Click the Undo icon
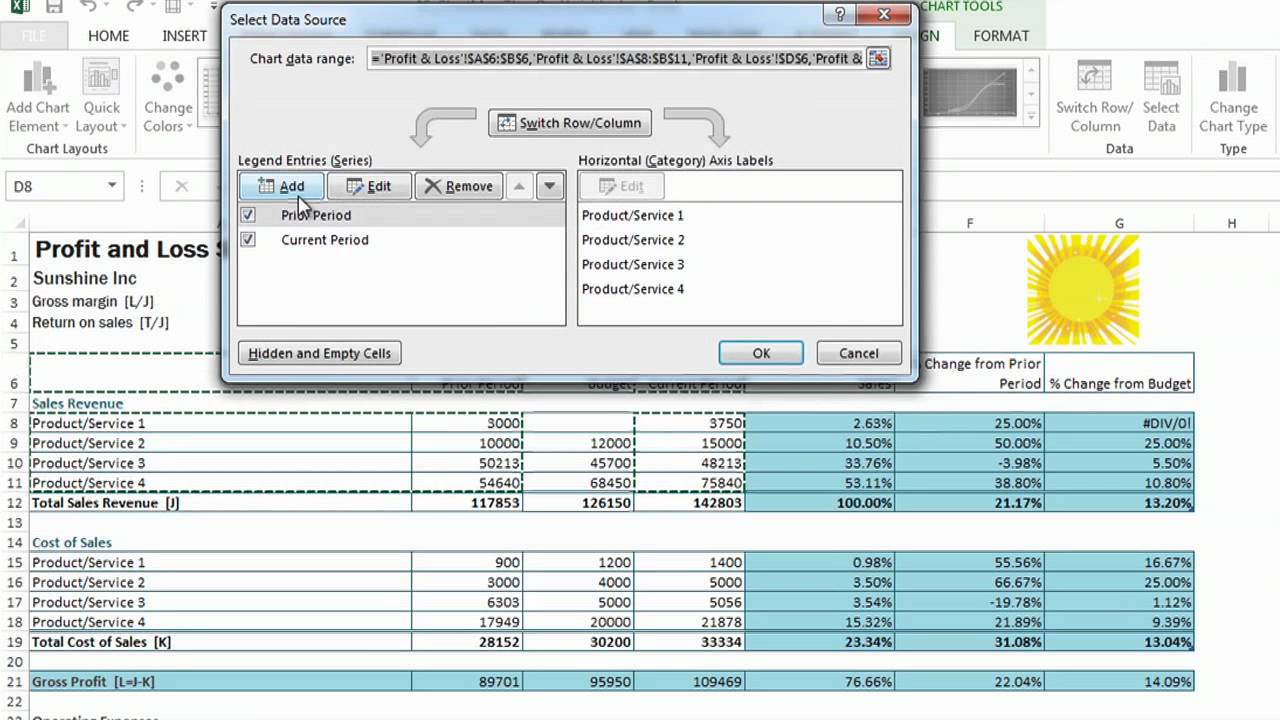 point(90,8)
